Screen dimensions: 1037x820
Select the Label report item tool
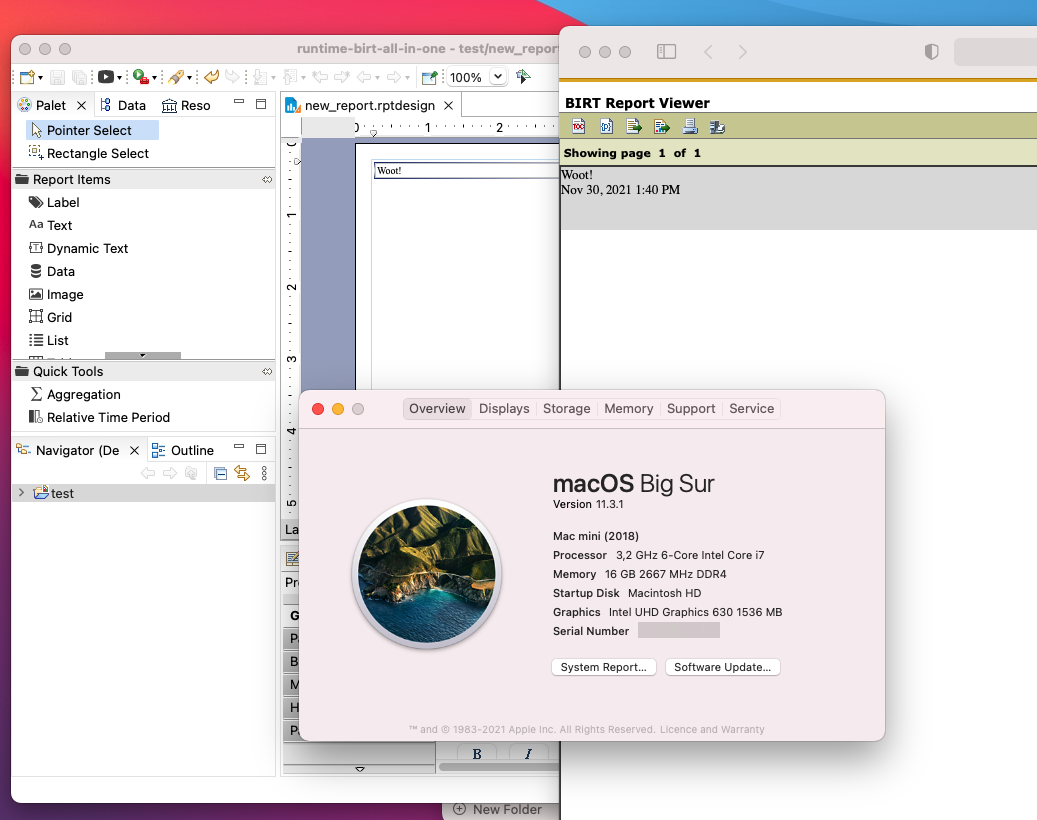pyautogui.click(x=61, y=202)
